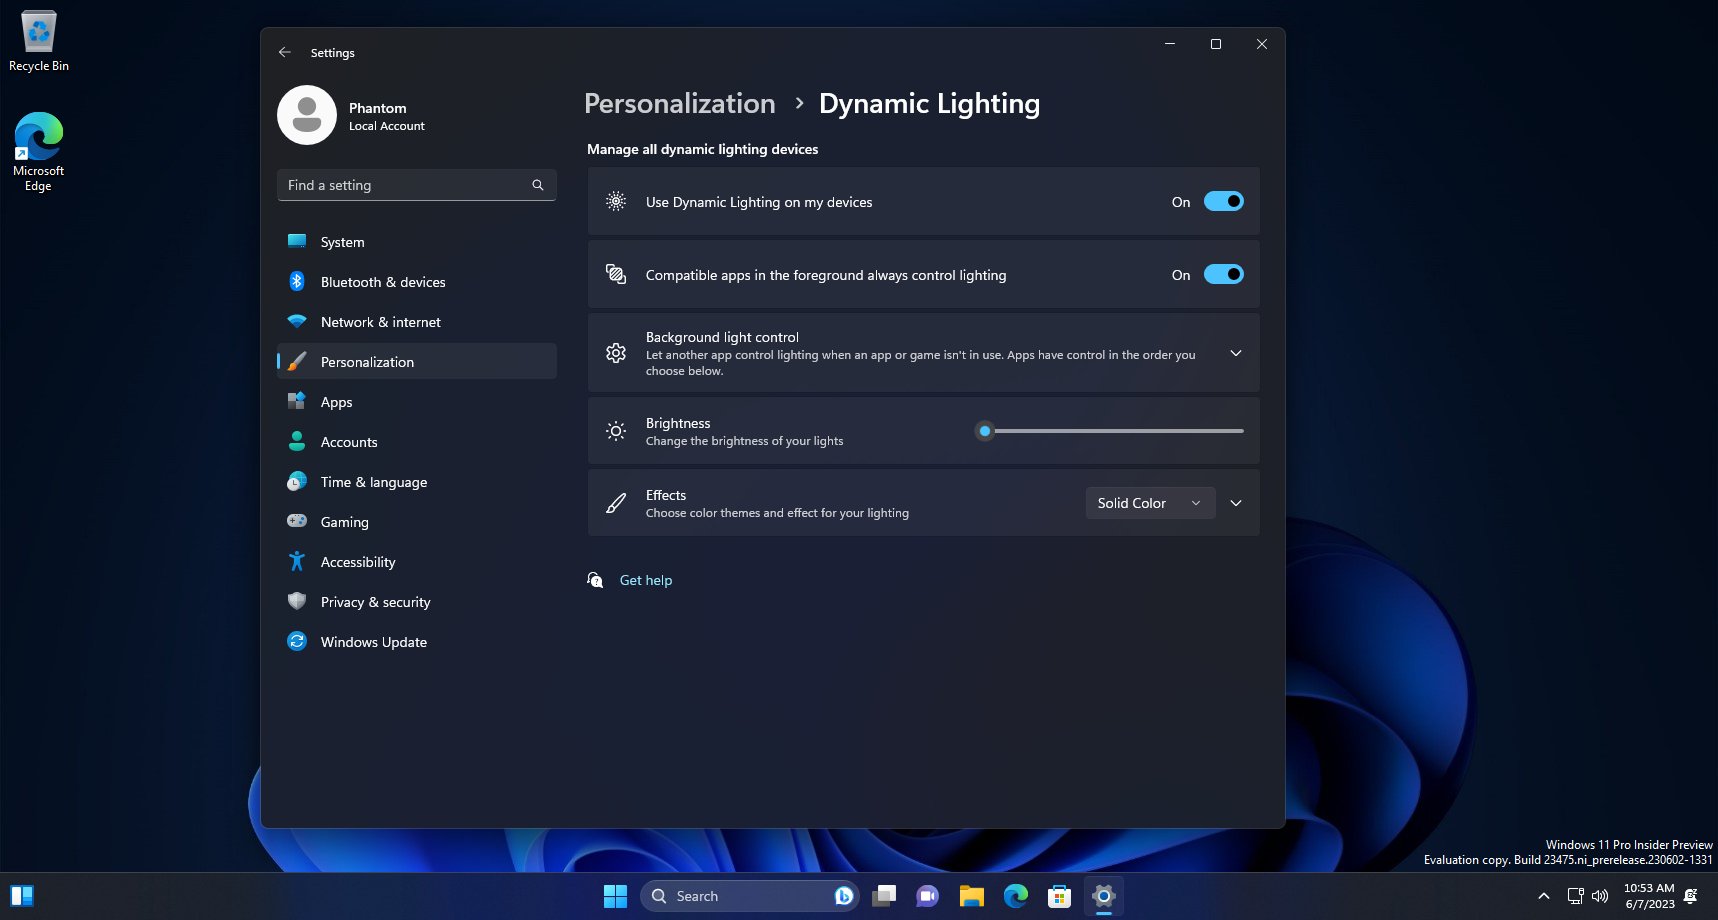Click the Get help headset icon
The height and width of the screenshot is (920, 1718).
pos(595,580)
